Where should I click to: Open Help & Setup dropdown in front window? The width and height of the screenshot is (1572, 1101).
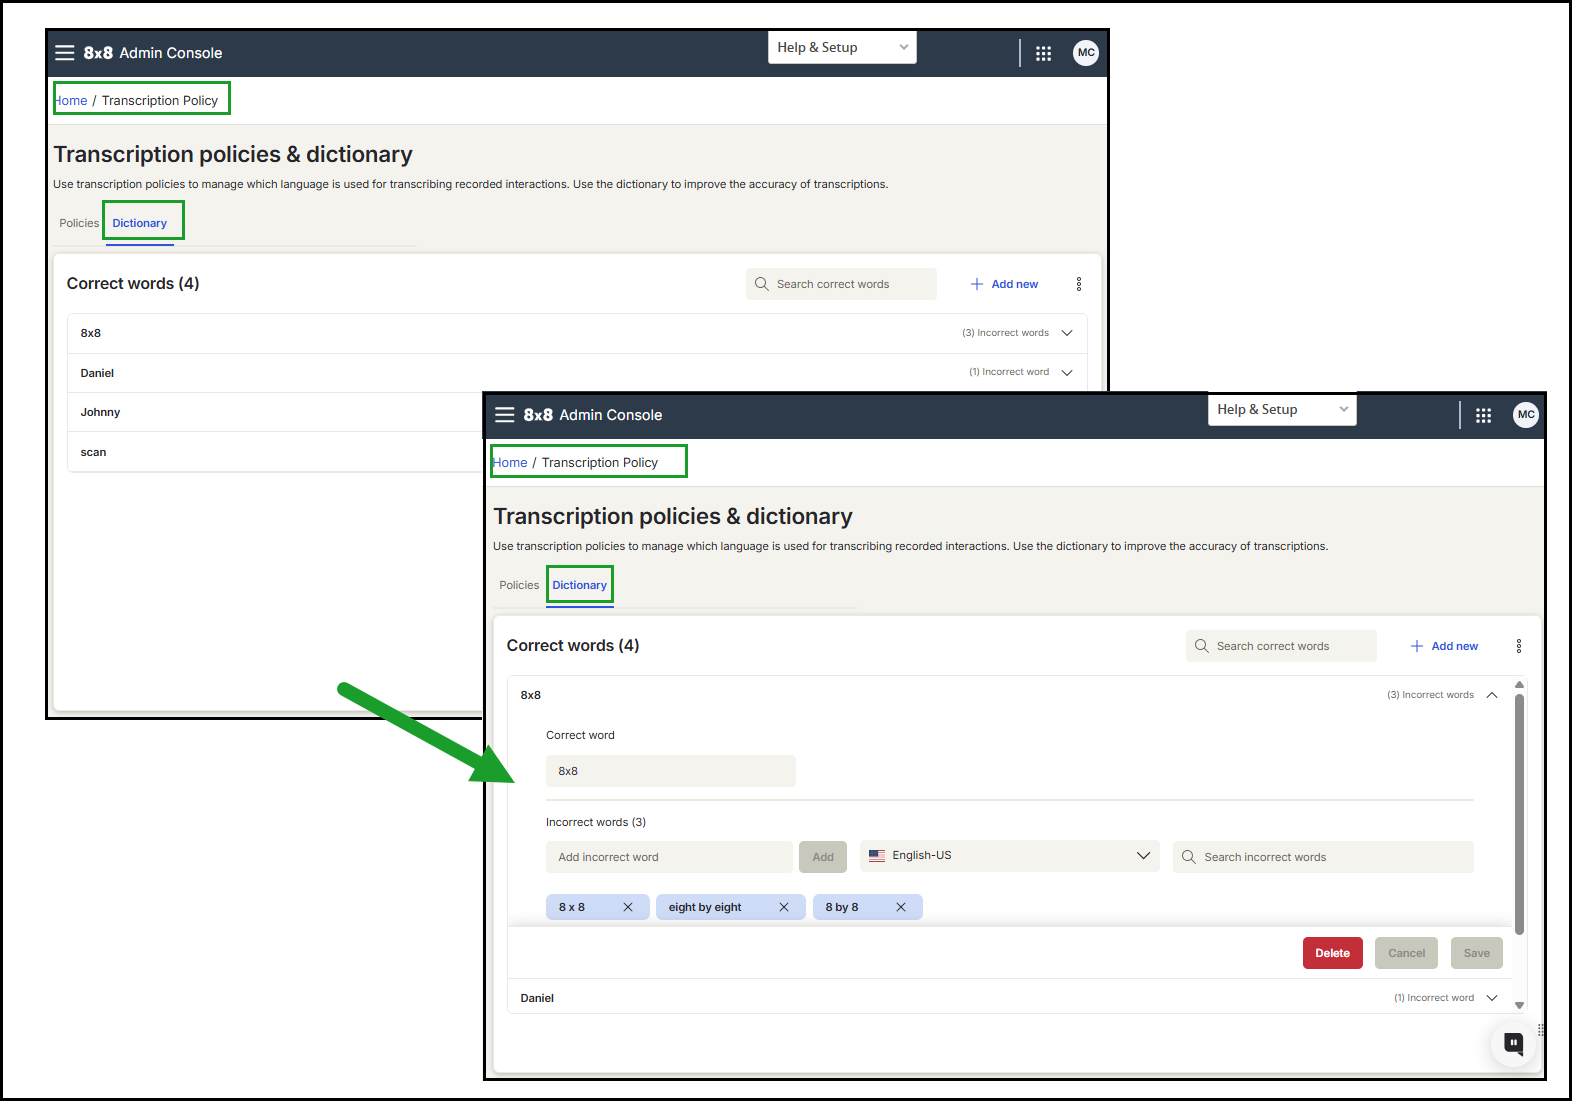tap(1282, 410)
